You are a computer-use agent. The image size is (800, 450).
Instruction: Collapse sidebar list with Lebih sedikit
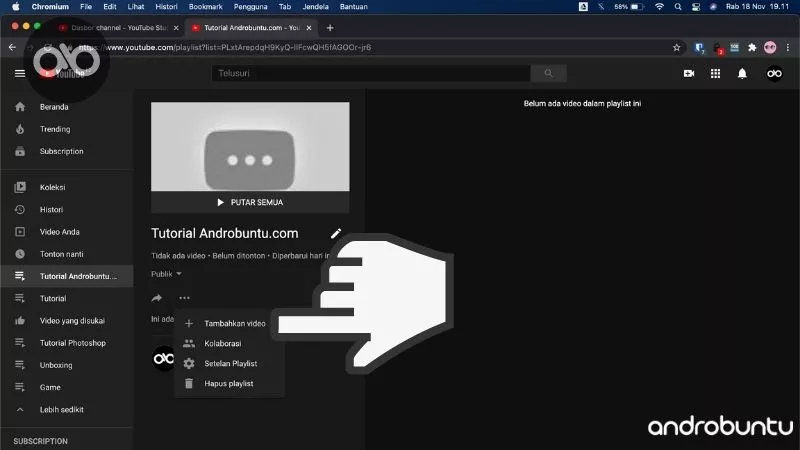62,410
